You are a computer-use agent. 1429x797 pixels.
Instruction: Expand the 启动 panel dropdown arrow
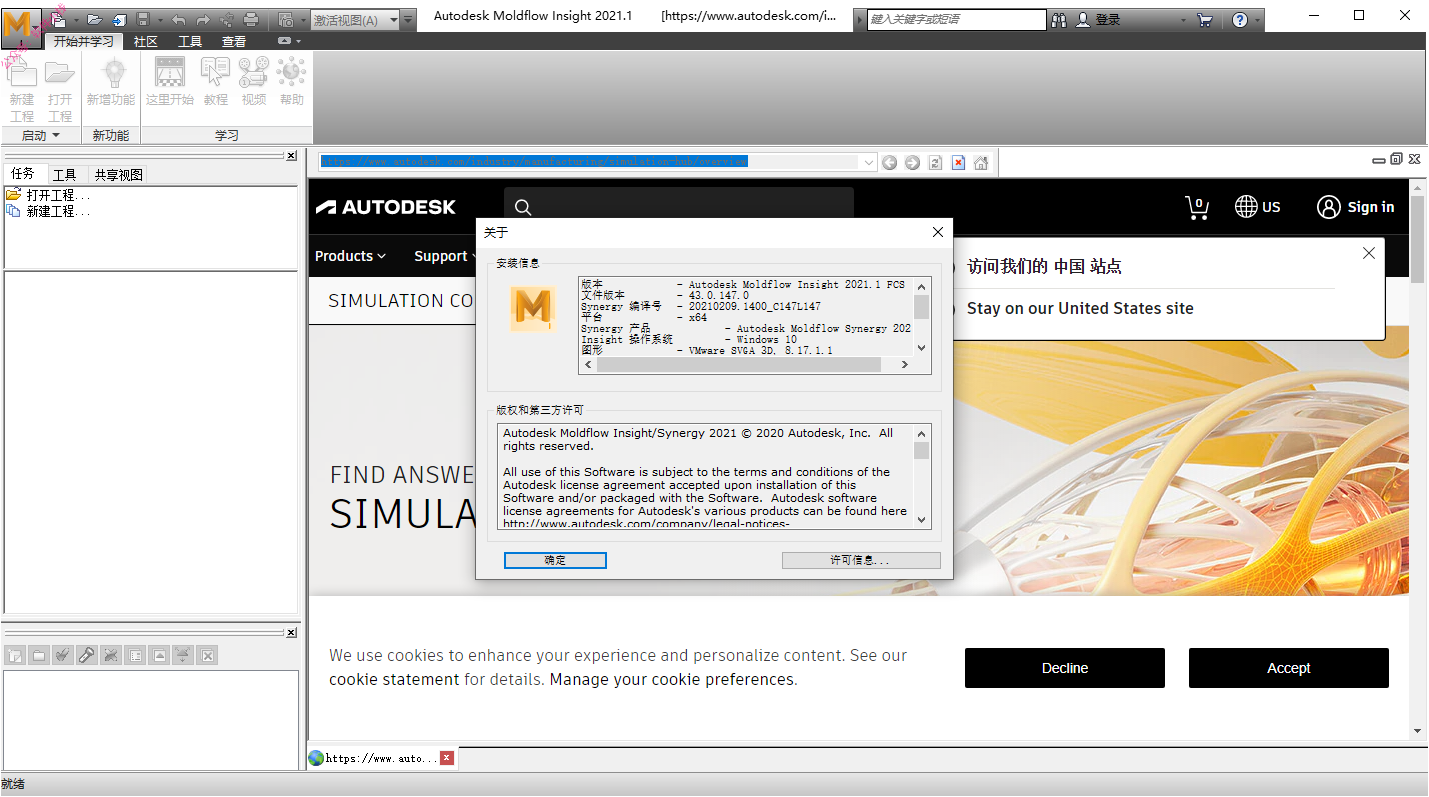(x=56, y=135)
